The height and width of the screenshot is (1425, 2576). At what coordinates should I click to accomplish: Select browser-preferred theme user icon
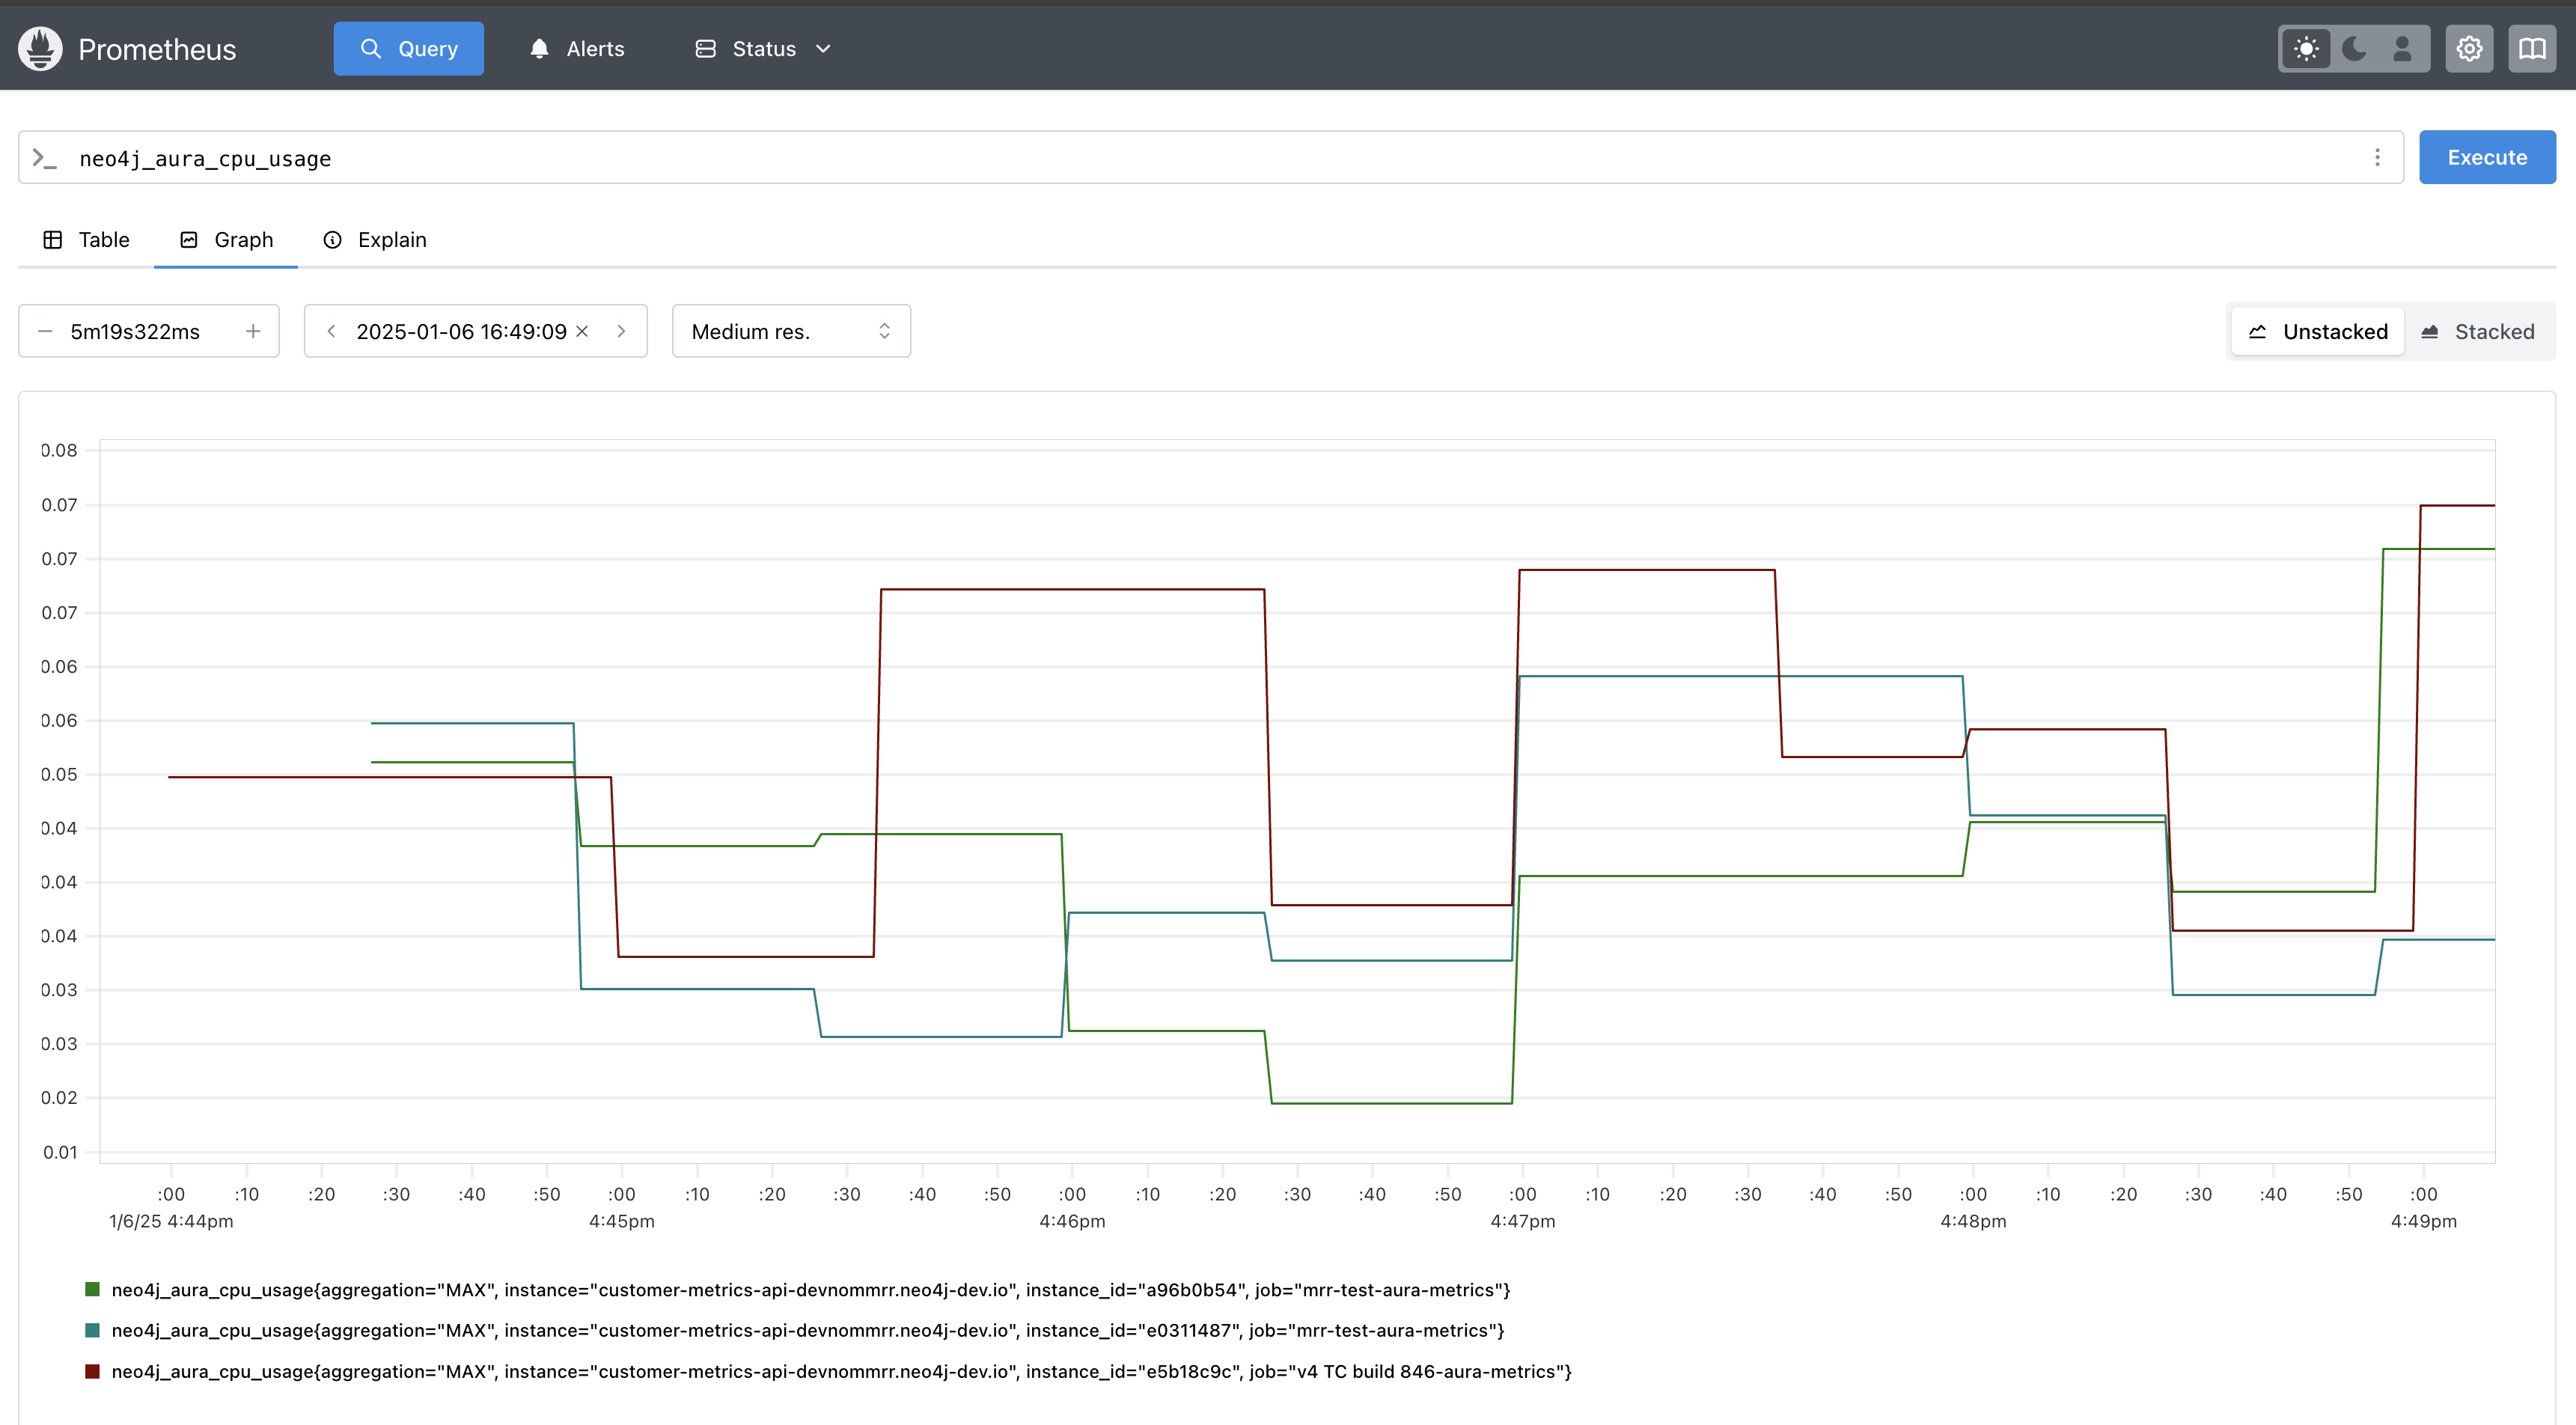(2402, 49)
